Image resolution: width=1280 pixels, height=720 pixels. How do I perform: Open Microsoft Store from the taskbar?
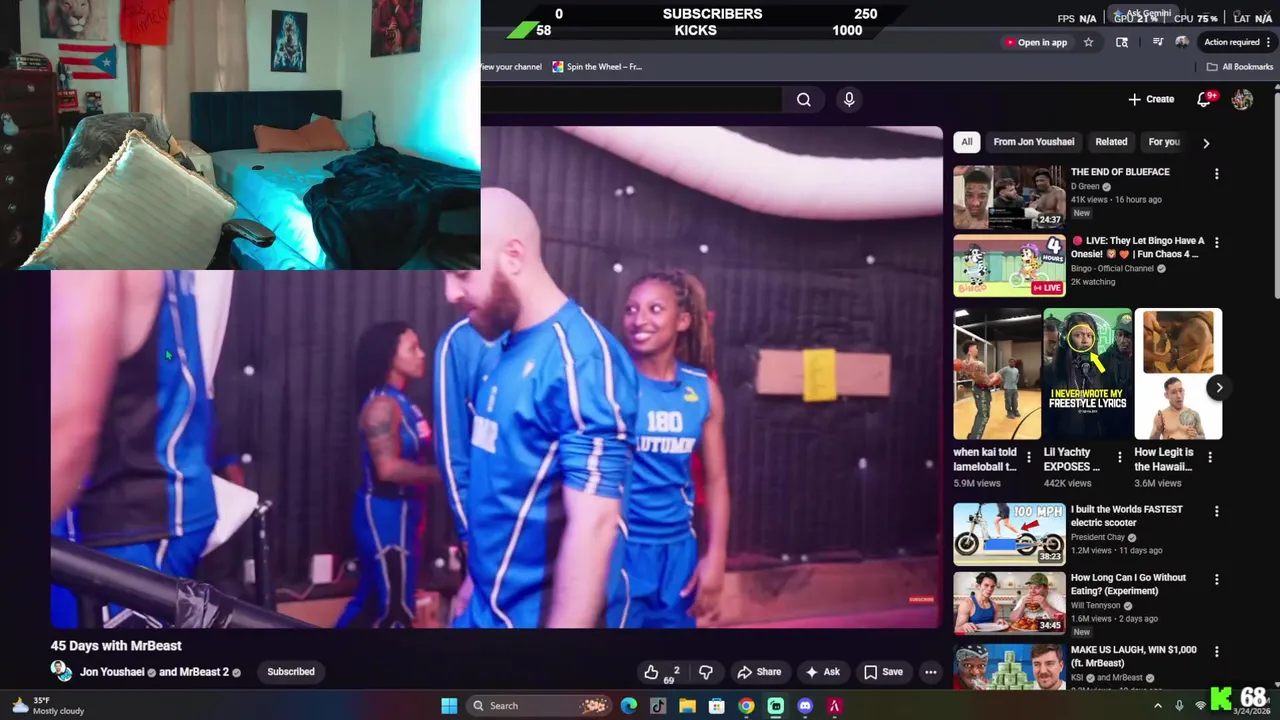point(717,706)
